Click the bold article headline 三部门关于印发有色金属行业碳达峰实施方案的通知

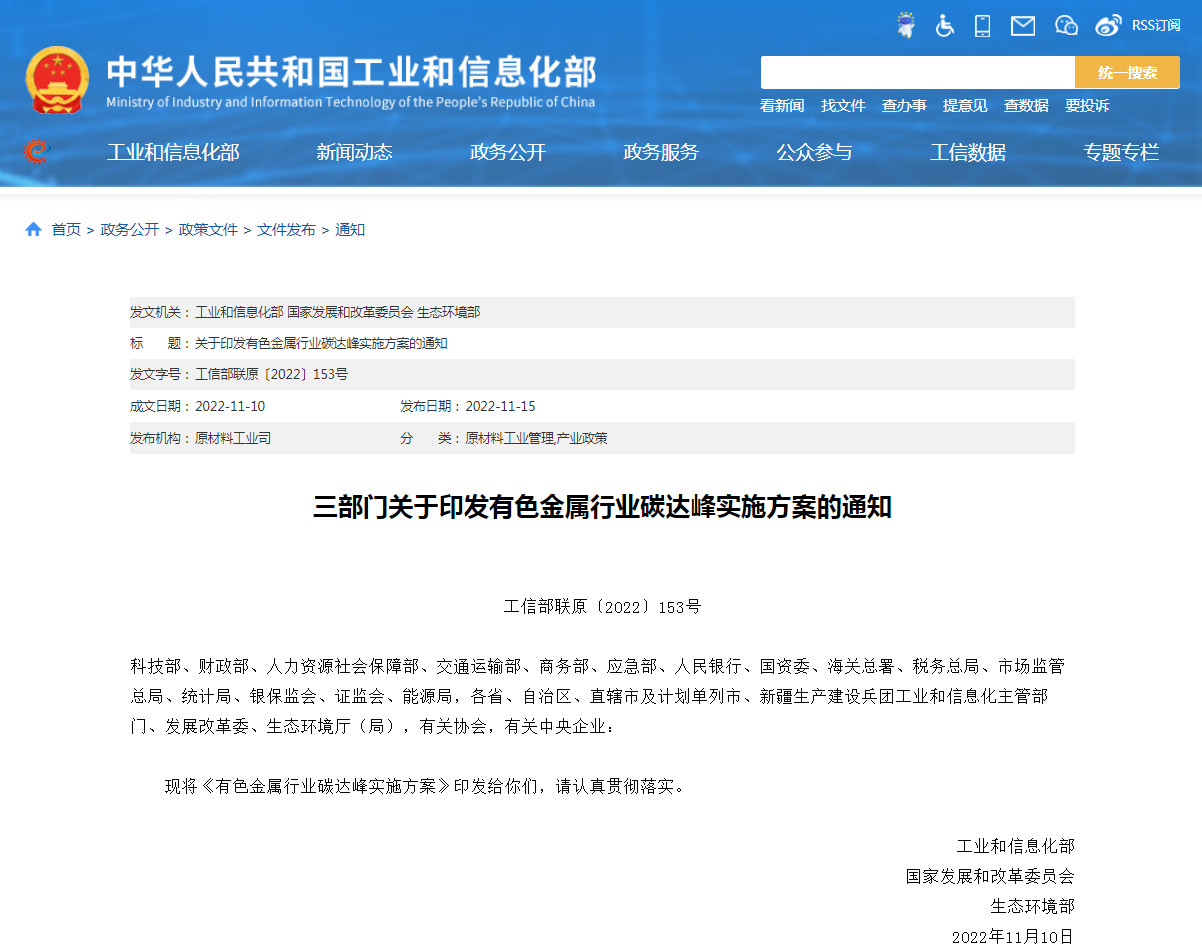tap(602, 507)
